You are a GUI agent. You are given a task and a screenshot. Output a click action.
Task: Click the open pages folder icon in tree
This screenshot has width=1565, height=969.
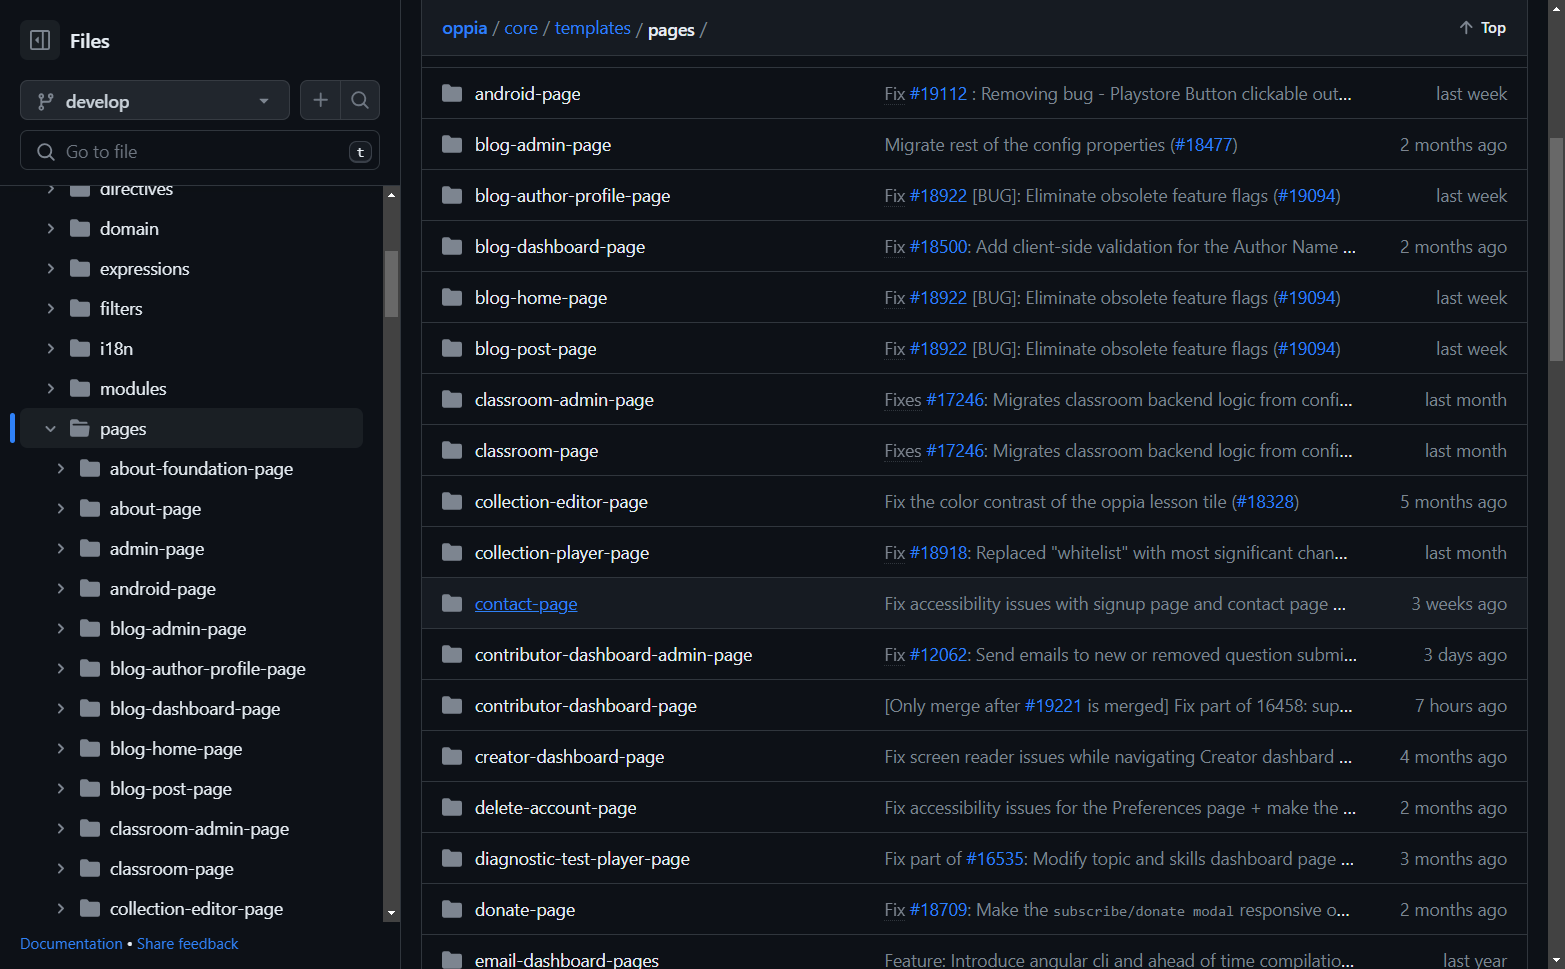(80, 428)
